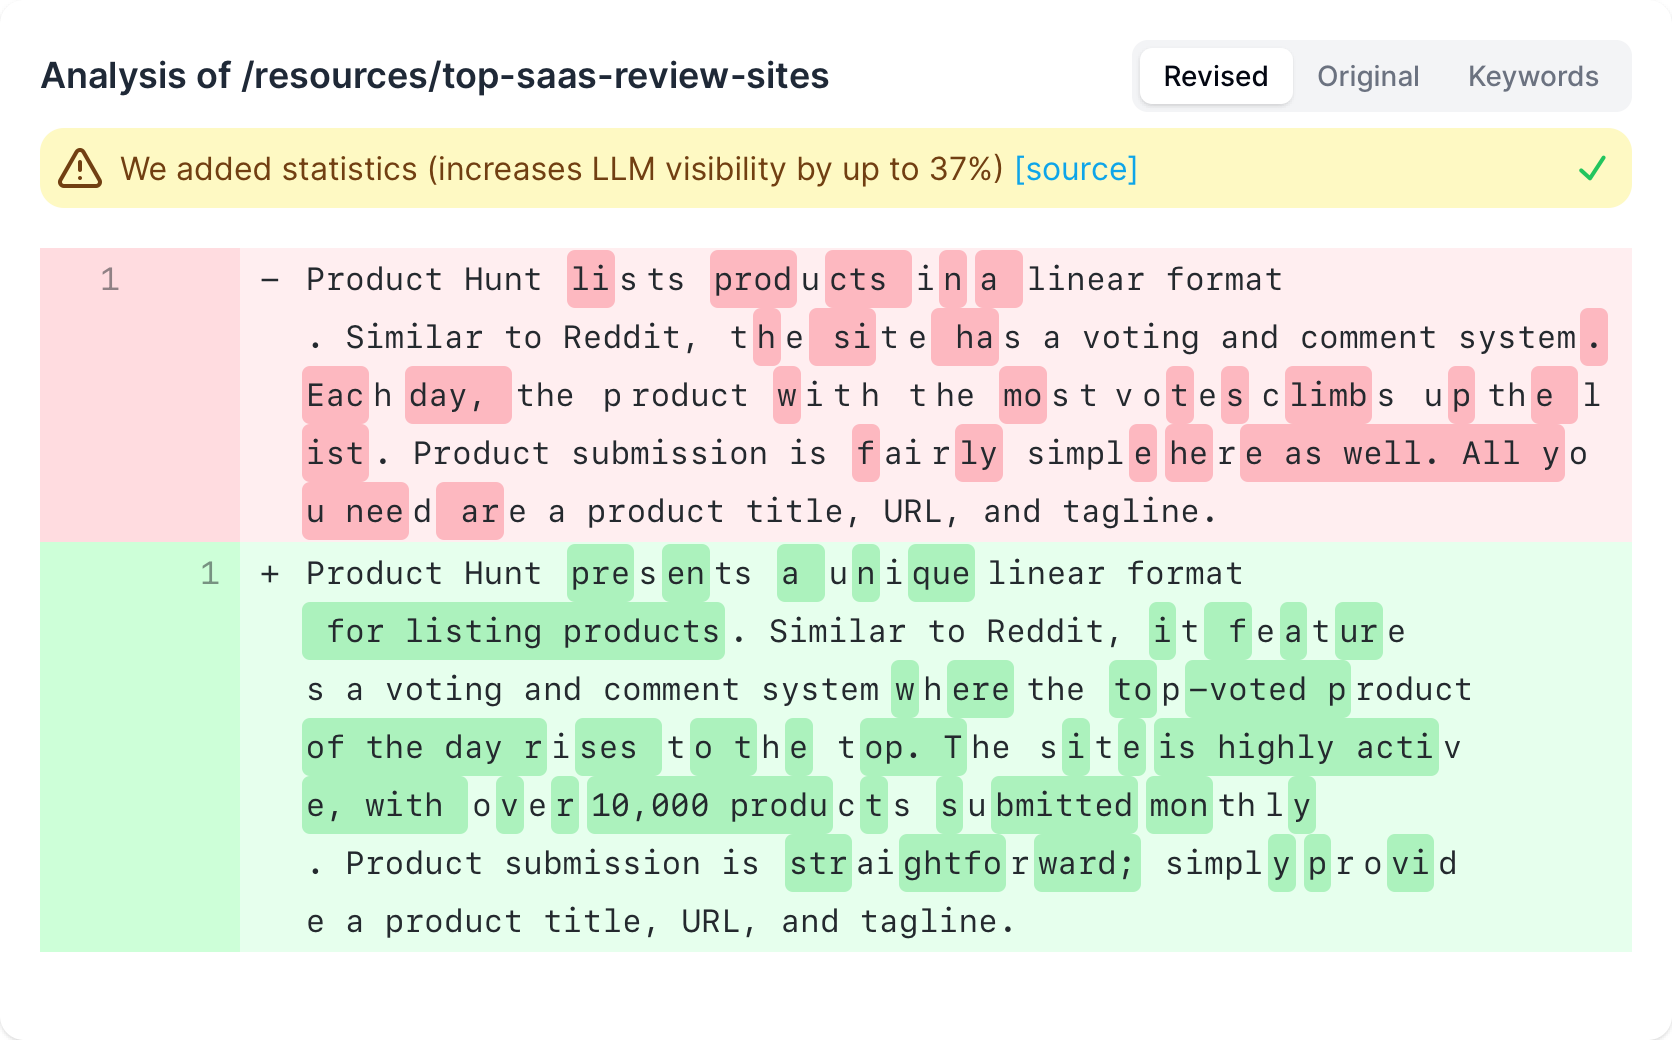Click the 'tagline.' word in removed line

click(1139, 512)
